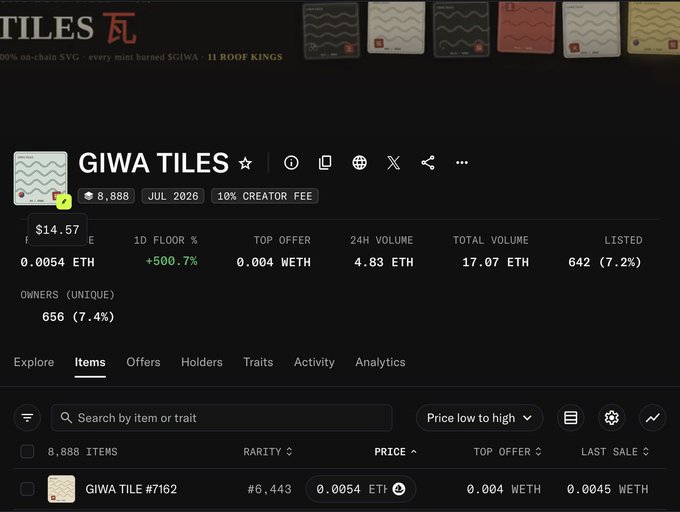Image resolution: width=680 pixels, height=512 pixels.
Task: Click the #6,443 rarity rank cell
Action: [x=269, y=489]
